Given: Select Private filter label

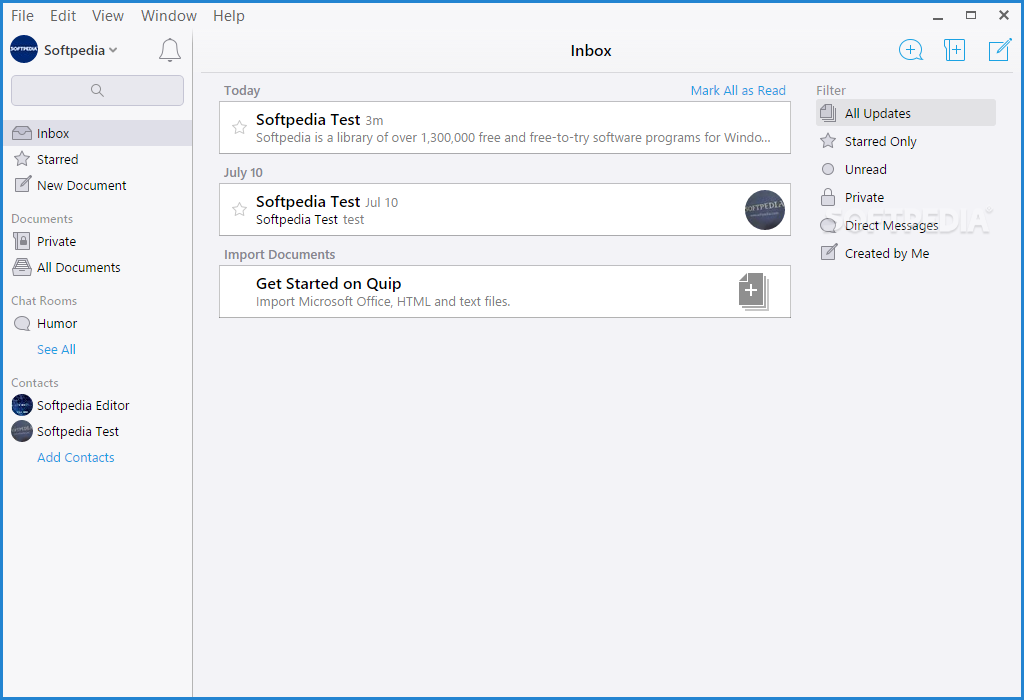Looking at the screenshot, I should click(864, 197).
